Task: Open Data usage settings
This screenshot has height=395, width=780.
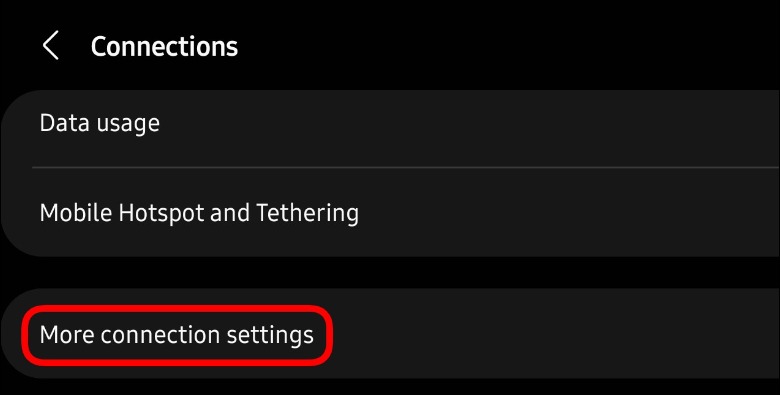Action: [390, 123]
